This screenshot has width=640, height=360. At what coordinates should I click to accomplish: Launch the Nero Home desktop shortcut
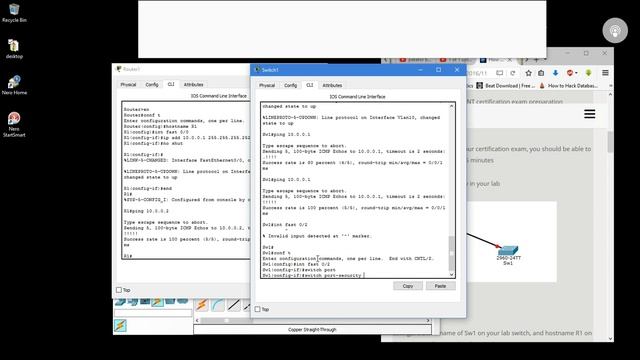14,85
